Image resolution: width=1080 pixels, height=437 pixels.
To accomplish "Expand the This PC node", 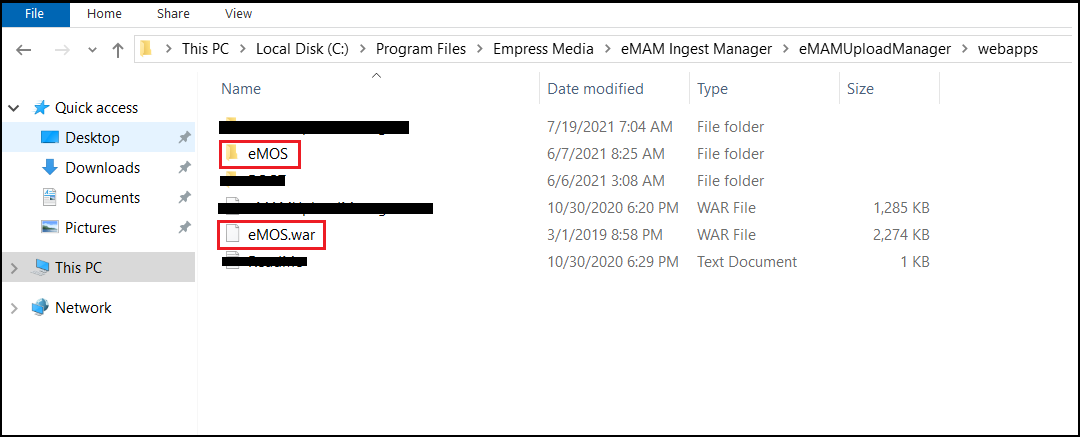I will coord(14,267).
